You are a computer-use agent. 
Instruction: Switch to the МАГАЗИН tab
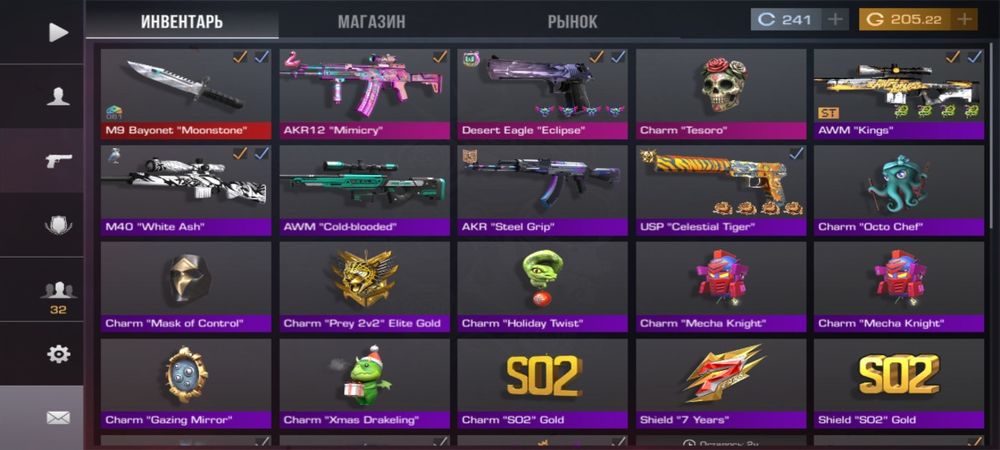click(x=371, y=22)
